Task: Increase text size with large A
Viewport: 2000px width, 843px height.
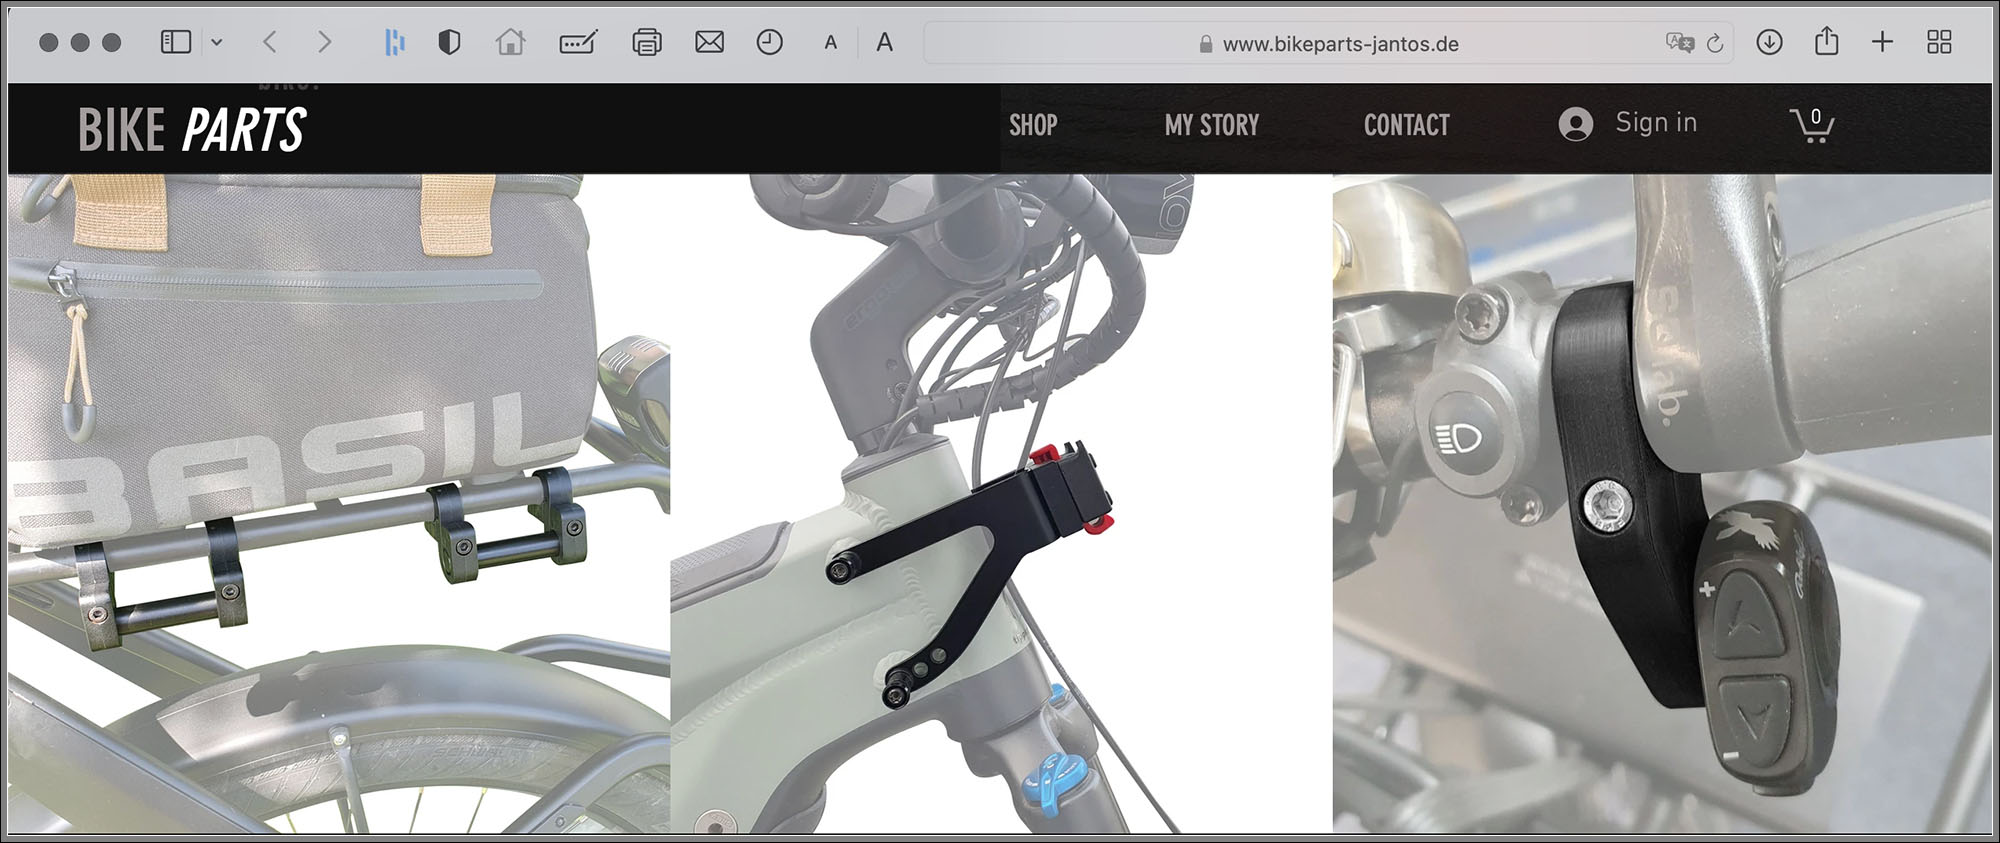Action: coord(884,42)
